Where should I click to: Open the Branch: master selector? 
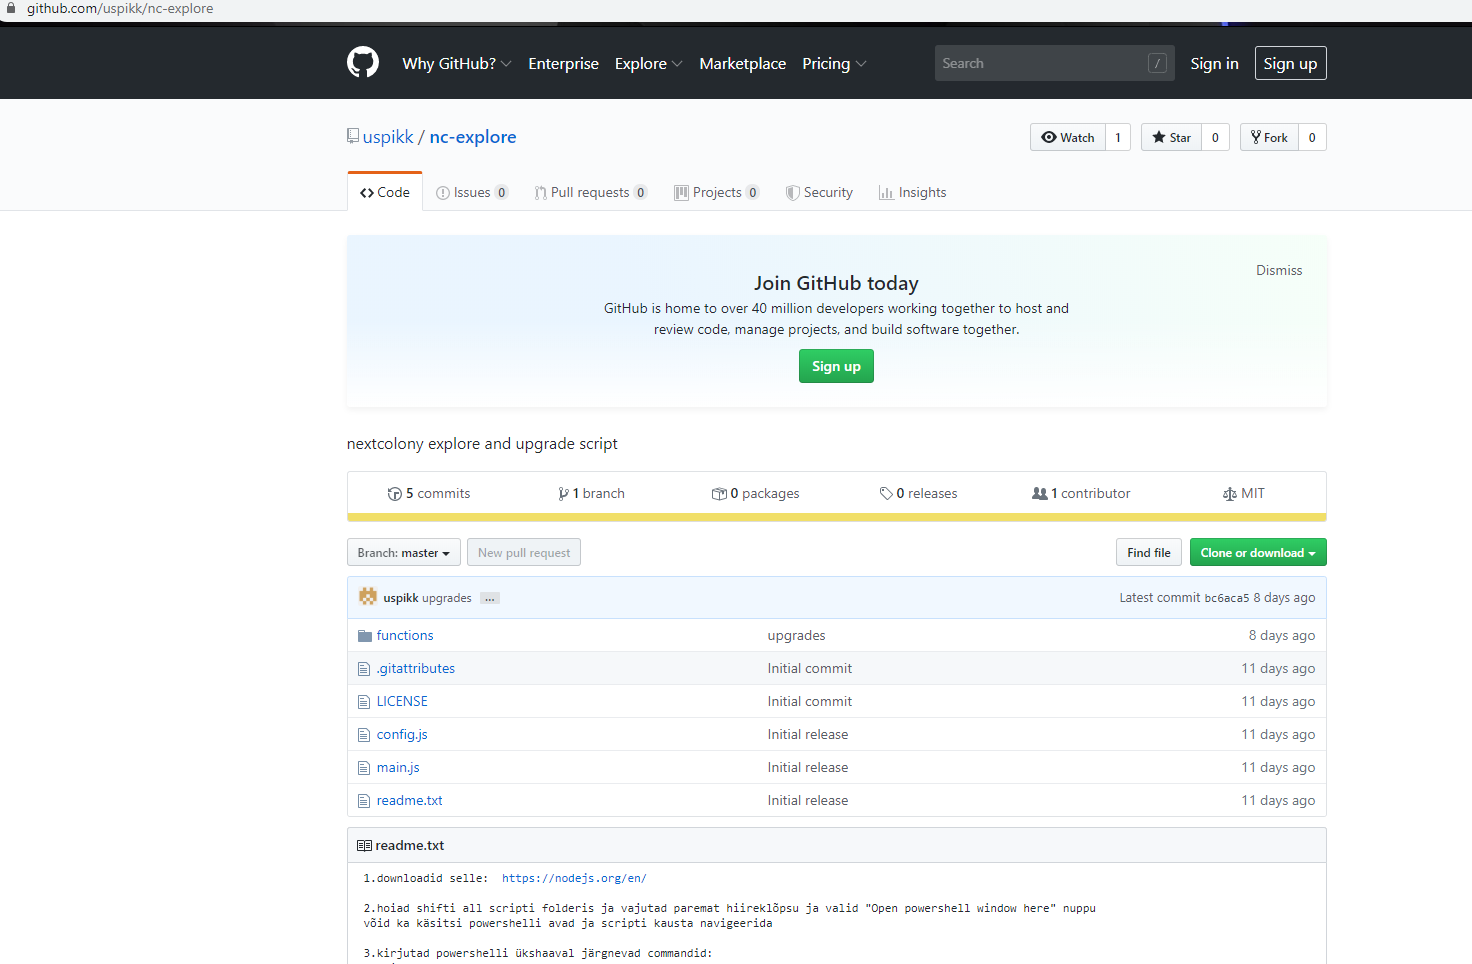pyautogui.click(x=404, y=553)
